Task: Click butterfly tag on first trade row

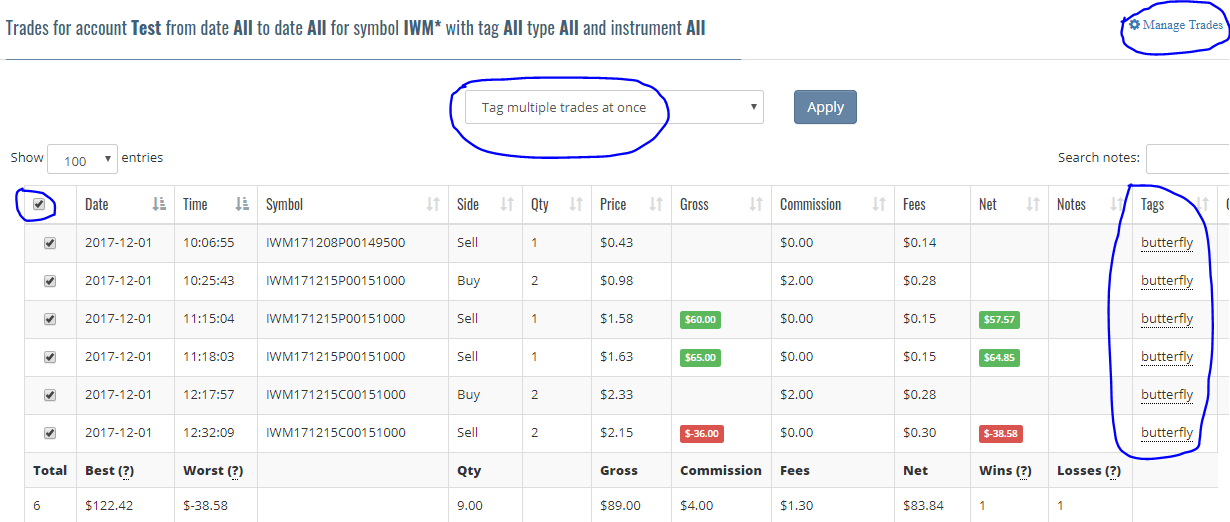Action: click(x=1167, y=243)
